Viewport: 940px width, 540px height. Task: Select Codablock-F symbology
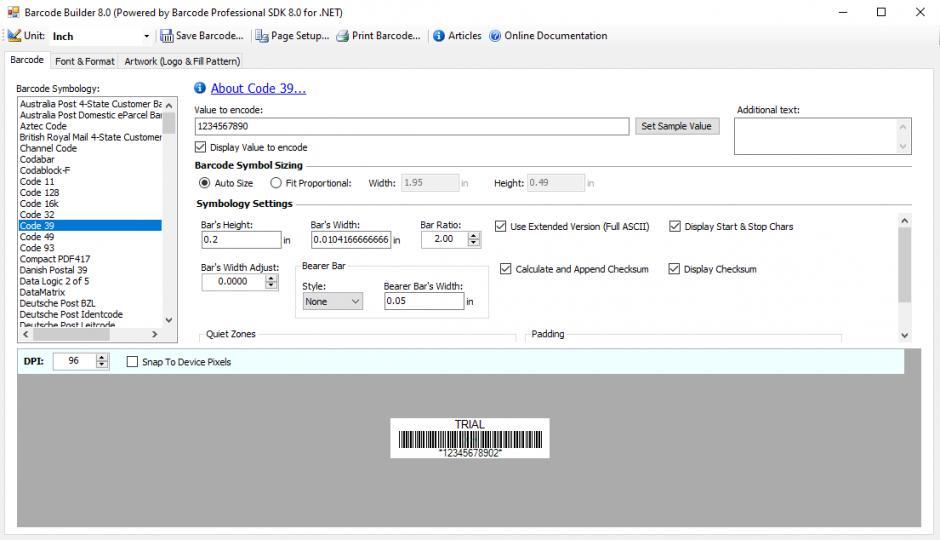pos(45,170)
